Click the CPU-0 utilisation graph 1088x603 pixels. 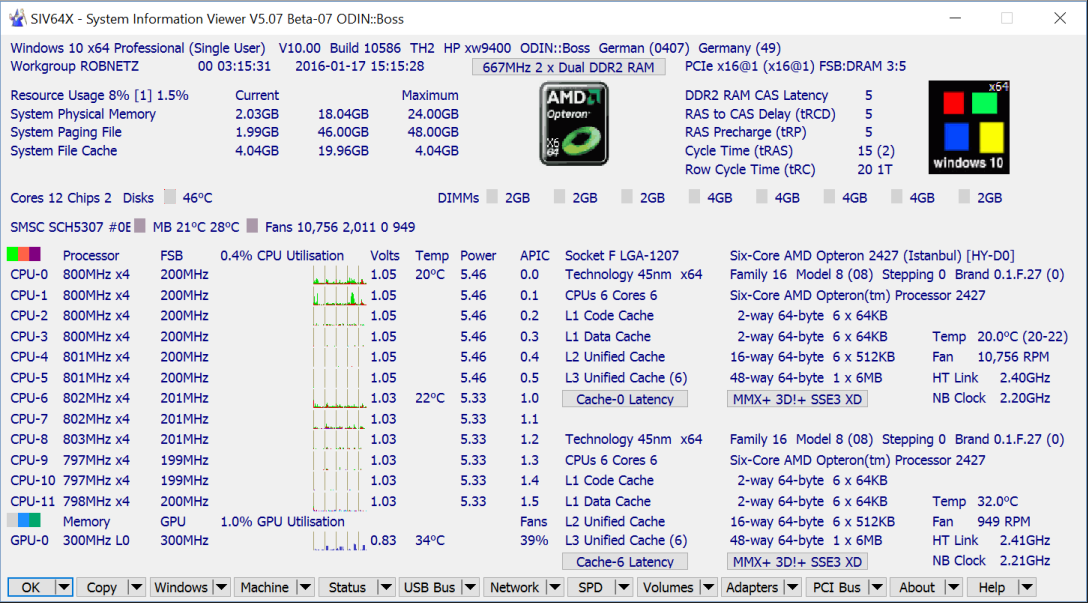tap(339, 275)
